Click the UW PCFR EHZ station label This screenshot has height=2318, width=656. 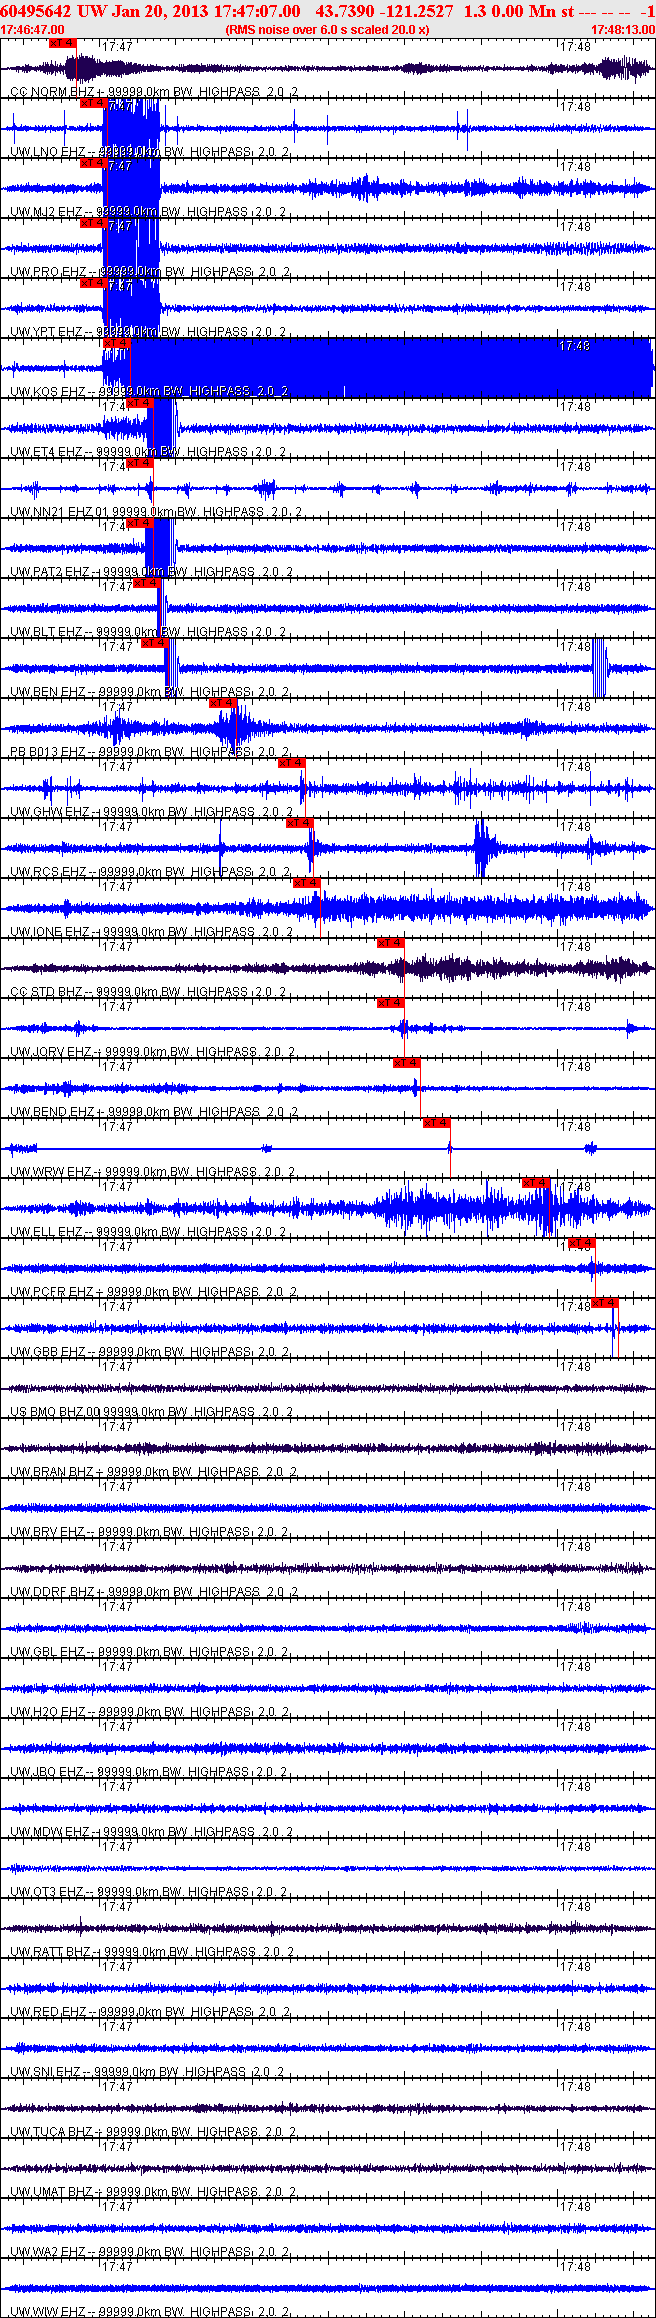(x=153, y=1292)
